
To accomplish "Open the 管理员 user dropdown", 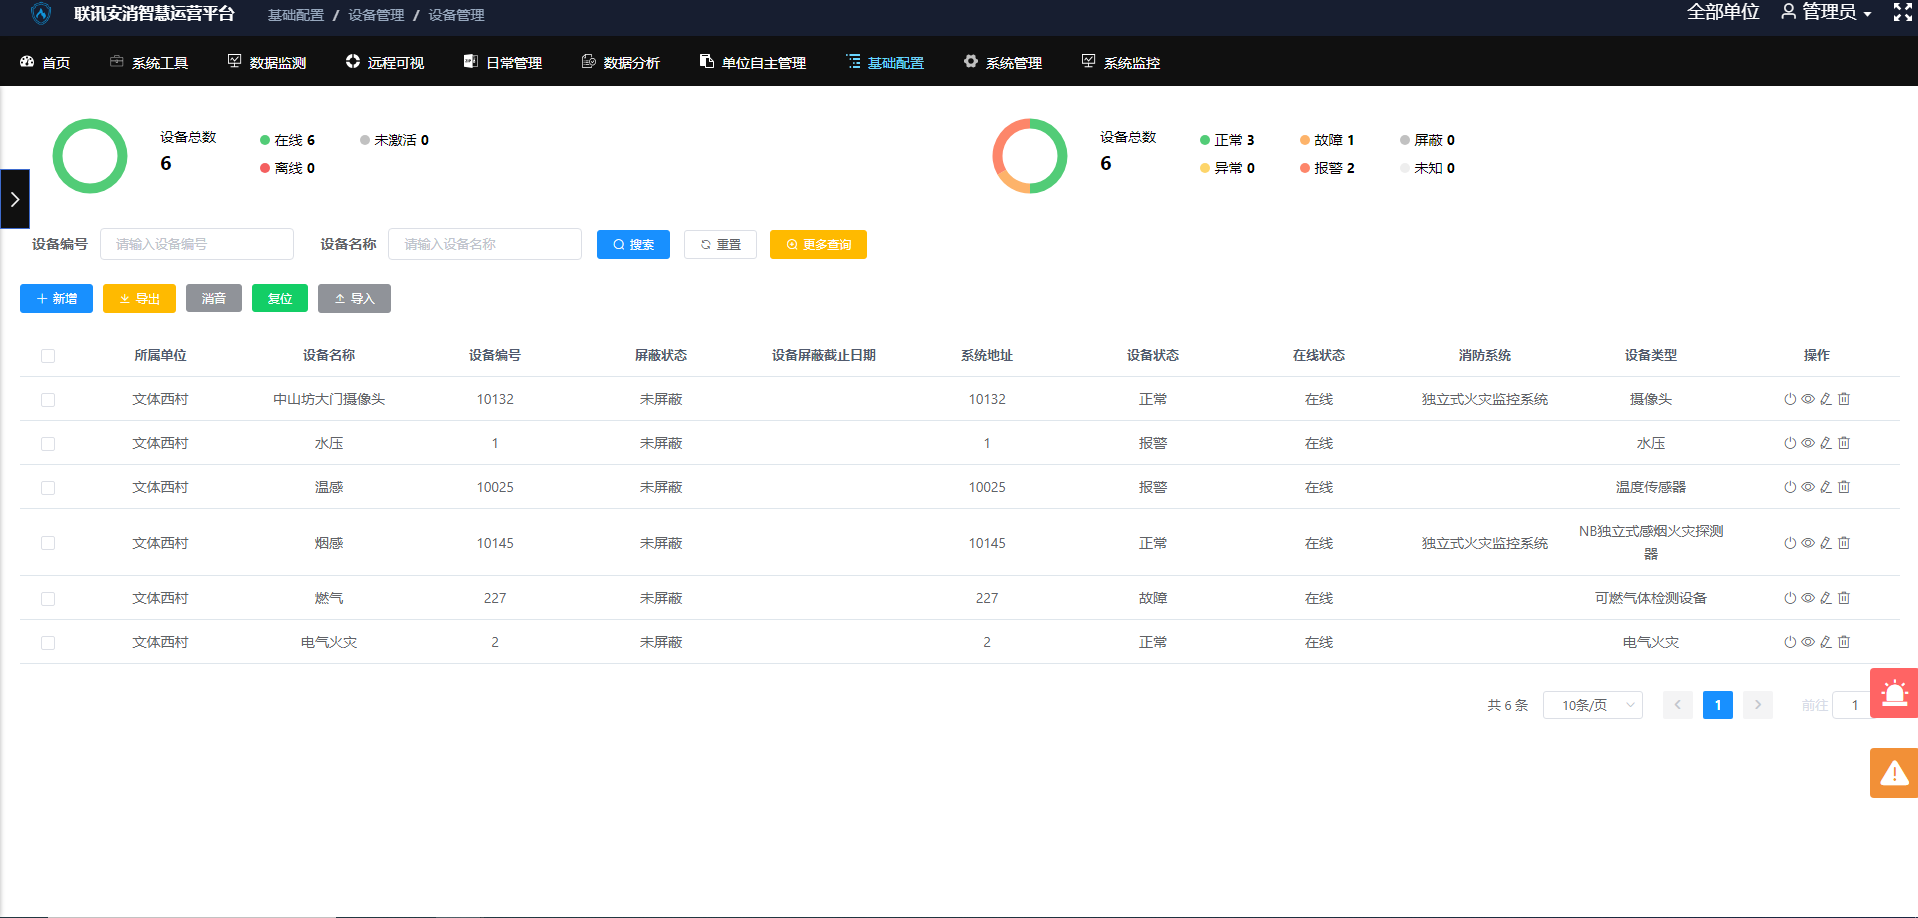I will click(x=1826, y=12).
